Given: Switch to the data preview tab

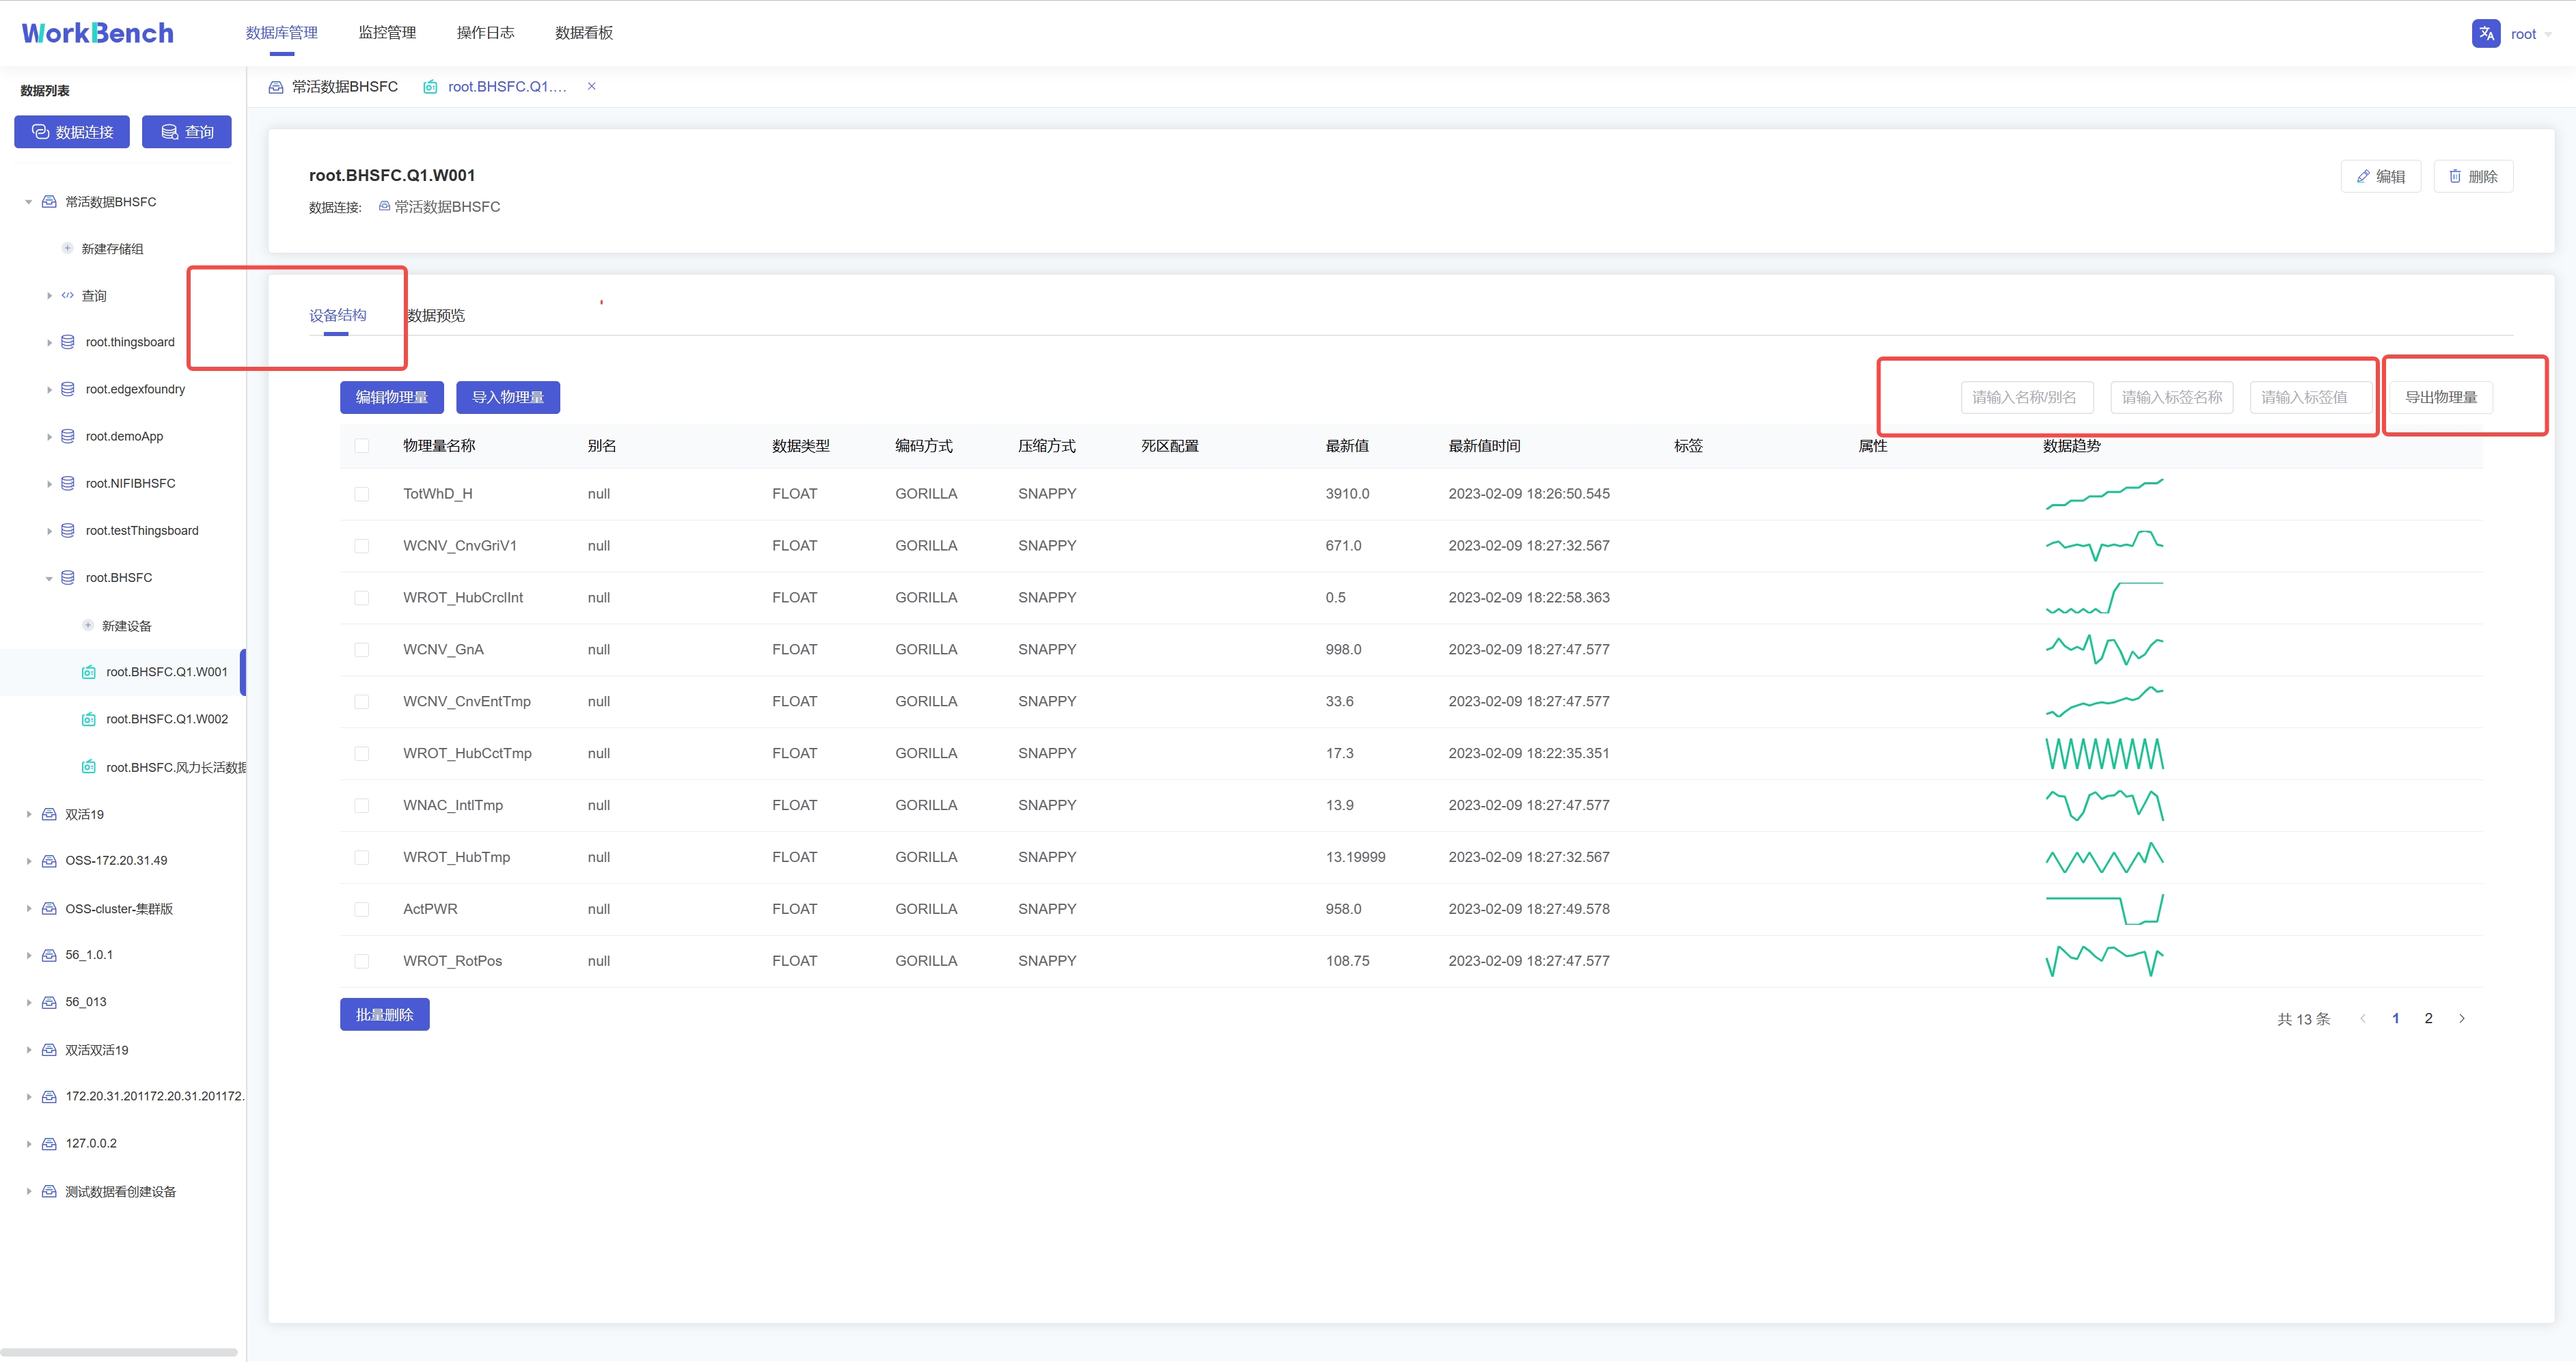Looking at the screenshot, I should click(x=436, y=315).
